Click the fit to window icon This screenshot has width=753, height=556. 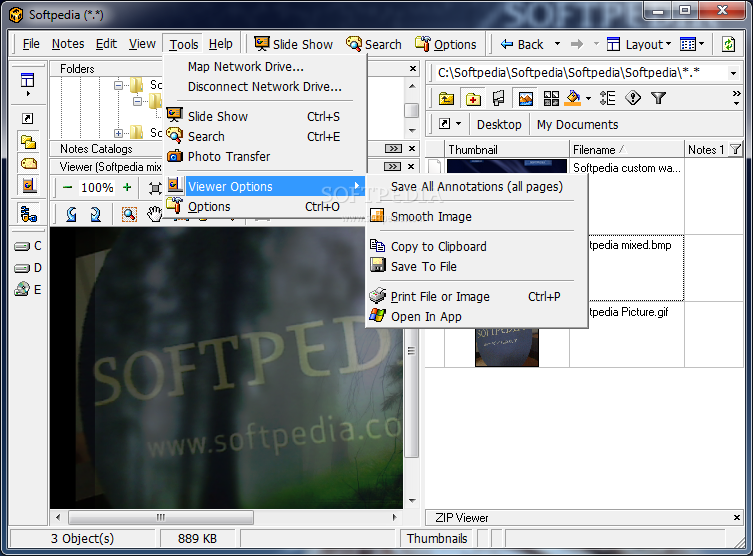(155, 188)
